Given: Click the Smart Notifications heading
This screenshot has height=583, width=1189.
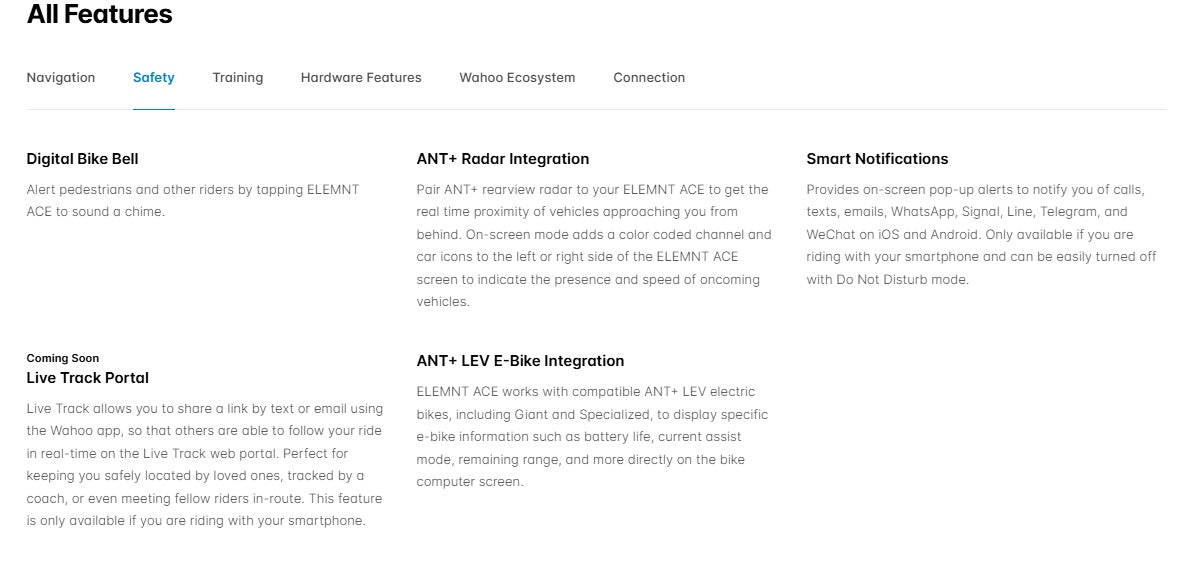Looking at the screenshot, I should tap(877, 159).
